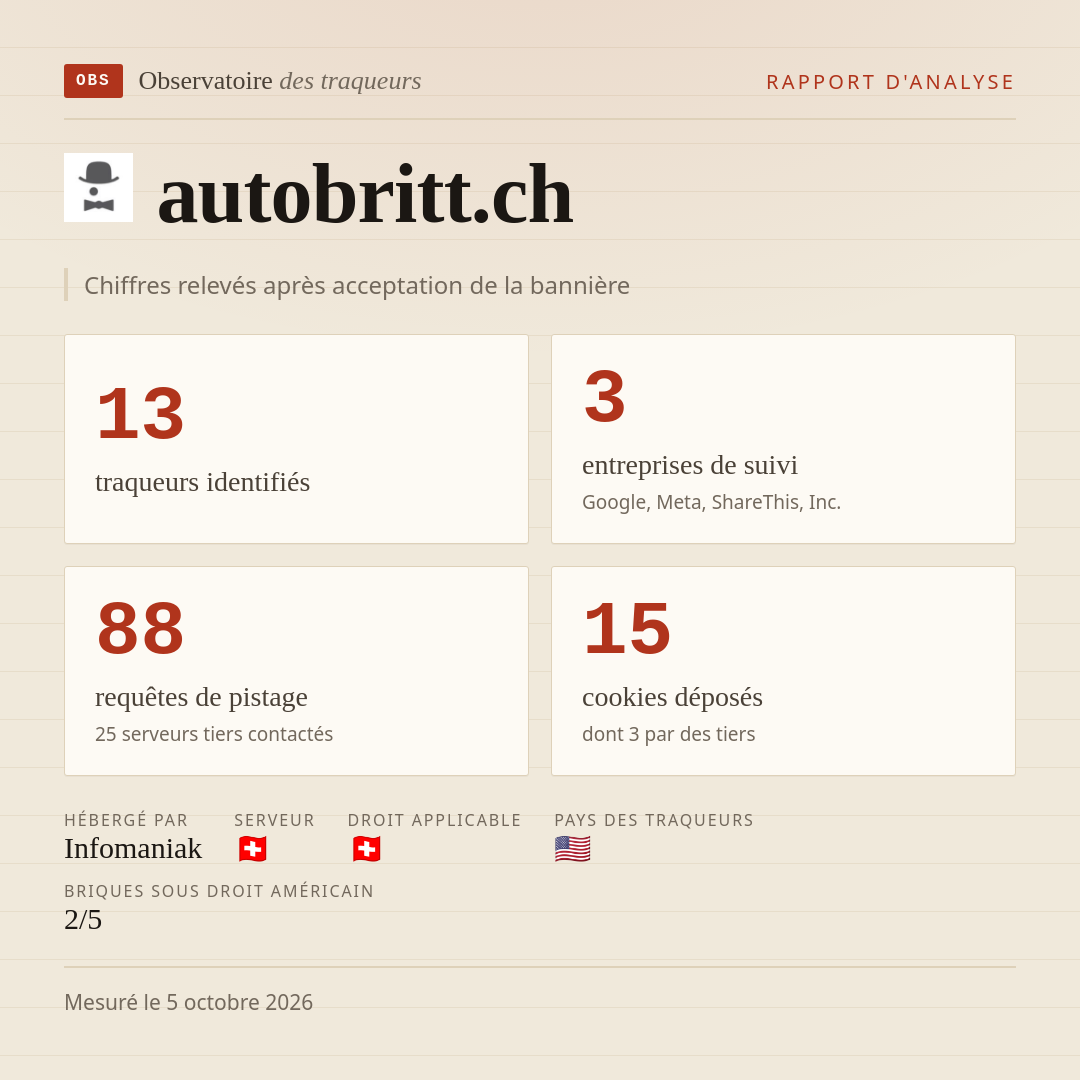Click the 'entreprises de suivi' label
This screenshot has height=1080, width=1080.
(x=689, y=465)
